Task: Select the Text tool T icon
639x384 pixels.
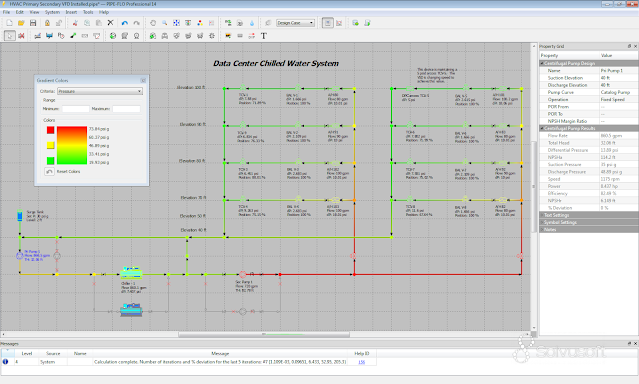Action: point(264,36)
